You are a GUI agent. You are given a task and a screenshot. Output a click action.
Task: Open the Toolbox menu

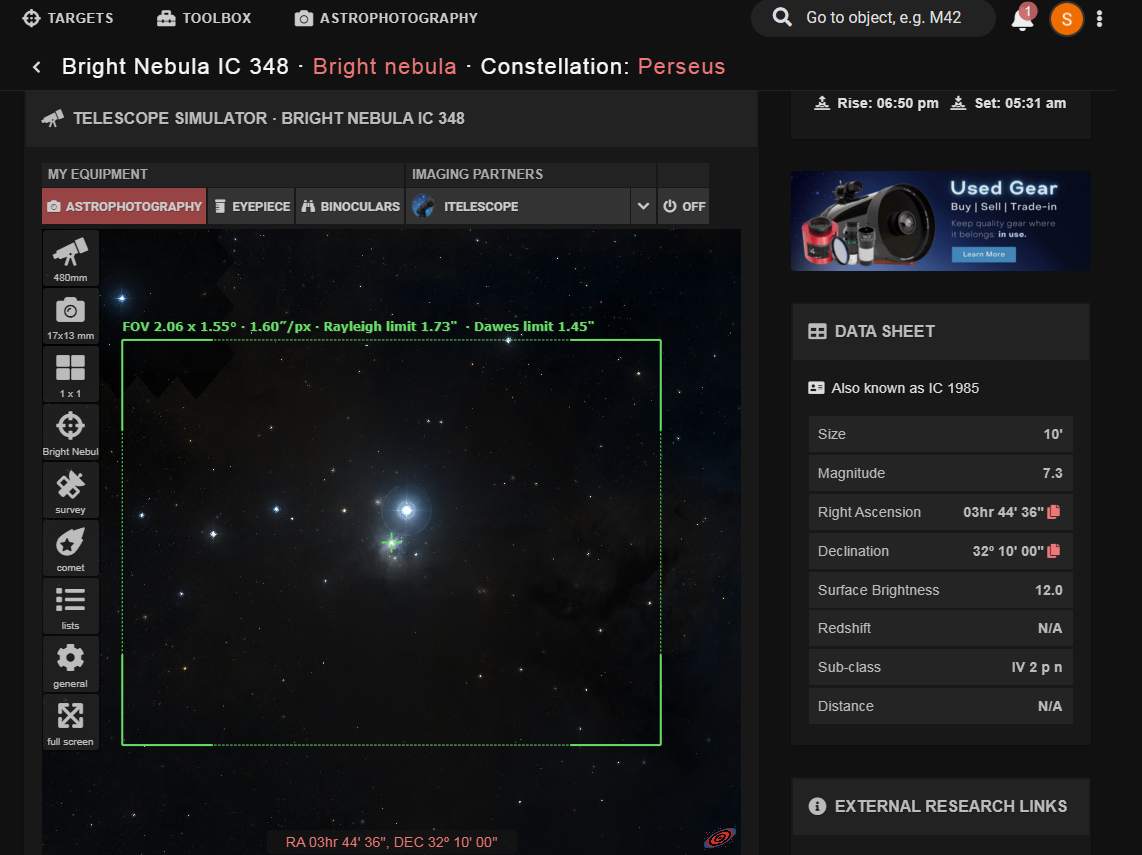(x=204, y=18)
